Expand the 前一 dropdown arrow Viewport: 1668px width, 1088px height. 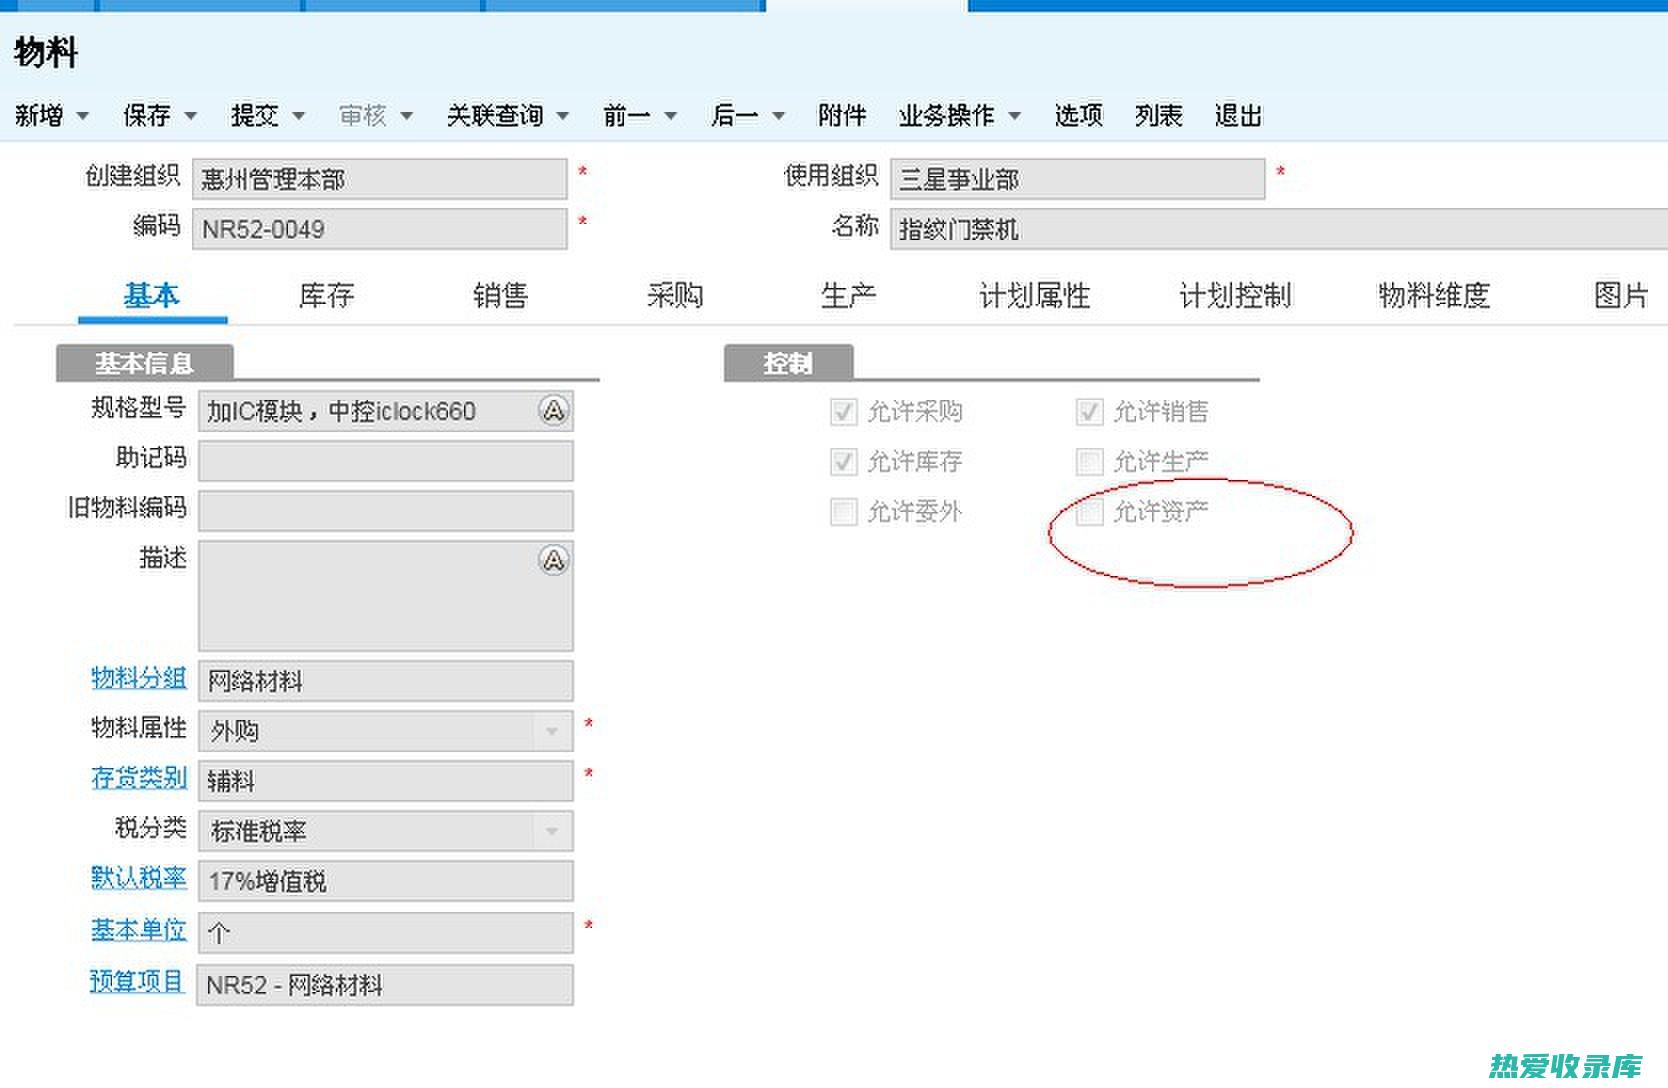pyautogui.click(x=671, y=116)
